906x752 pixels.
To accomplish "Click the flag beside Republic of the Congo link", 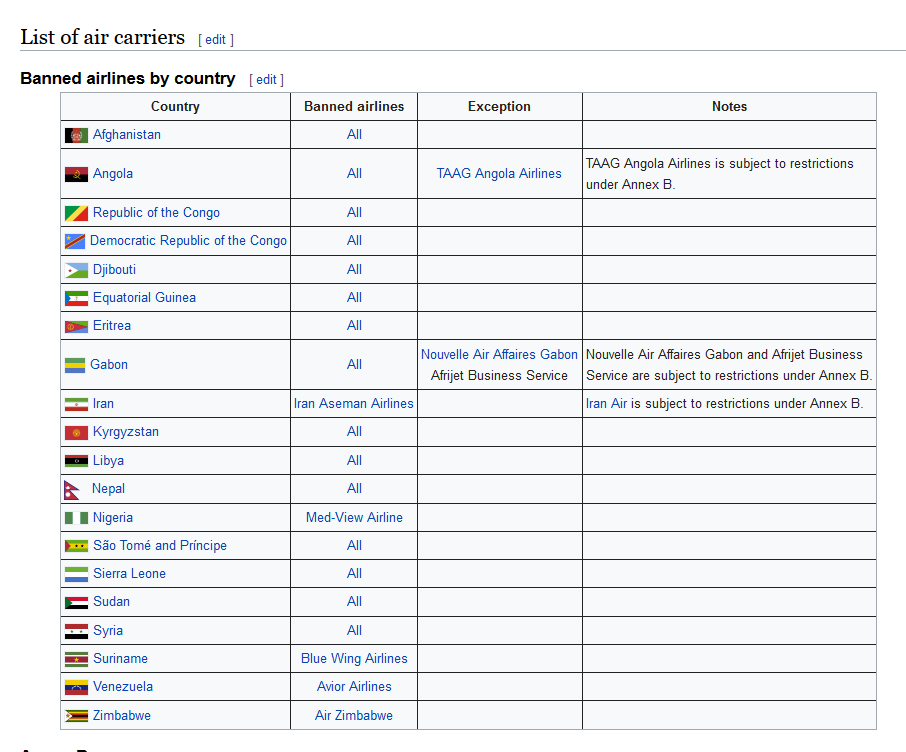I will (x=76, y=213).
